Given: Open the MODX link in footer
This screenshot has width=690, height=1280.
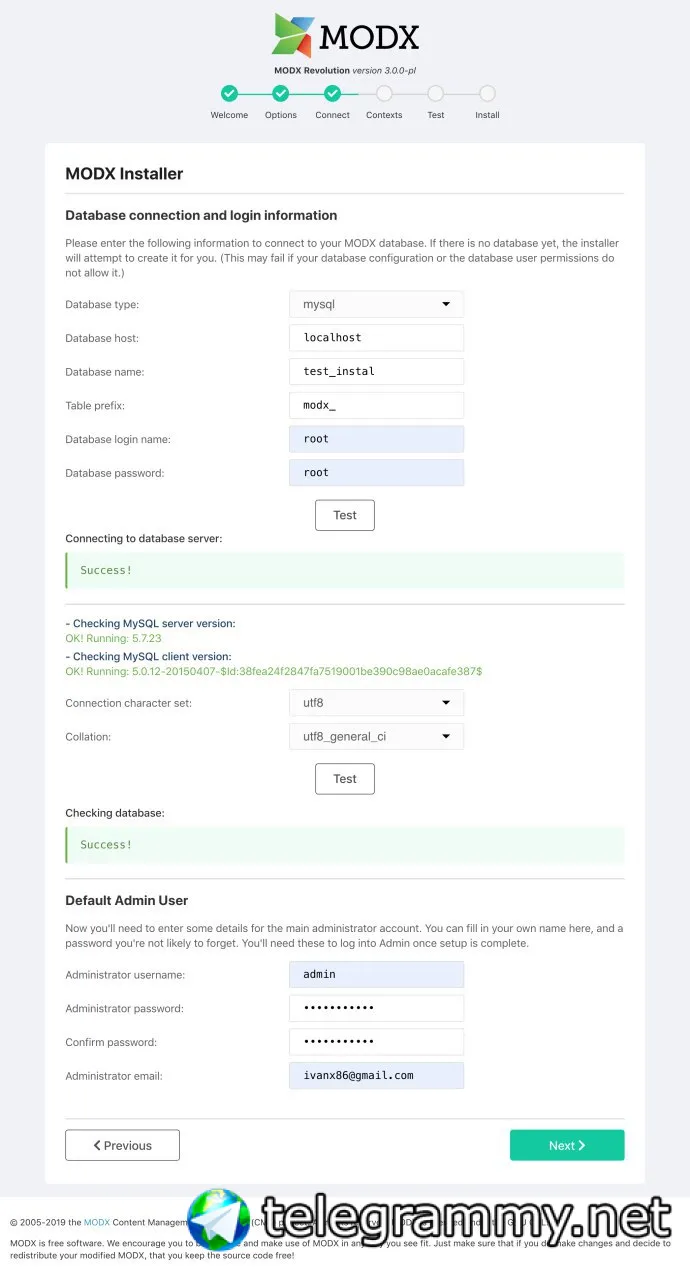Looking at the screenshot, I should point(97,1222).
